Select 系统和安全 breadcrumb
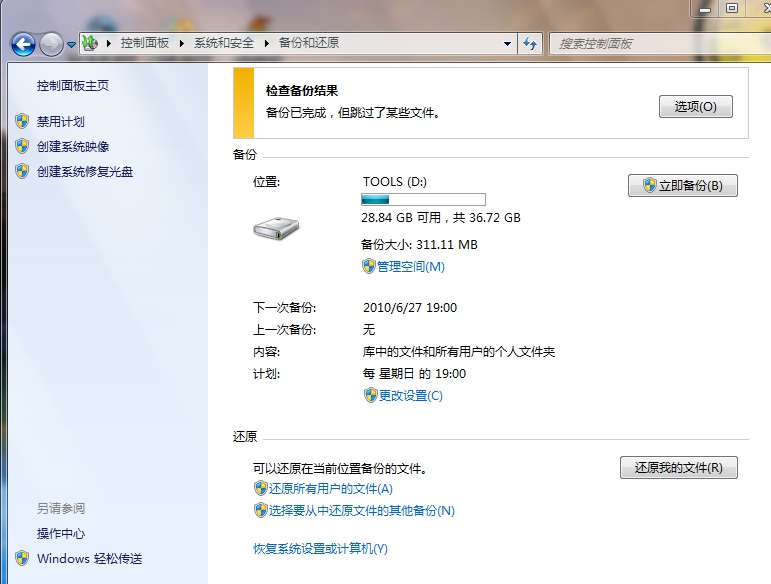This screenshot has width=771, height=584. (x=224, y=43)
